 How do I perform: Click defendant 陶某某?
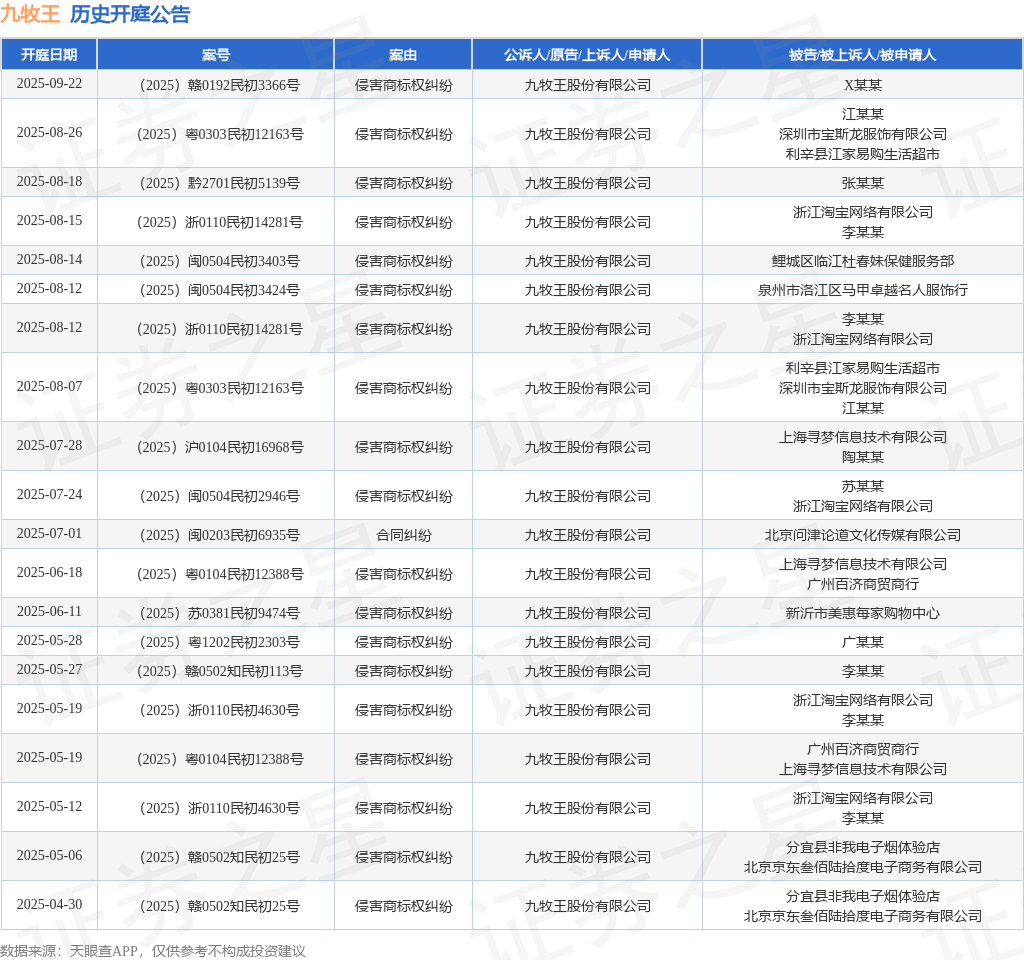pos(863,457)
